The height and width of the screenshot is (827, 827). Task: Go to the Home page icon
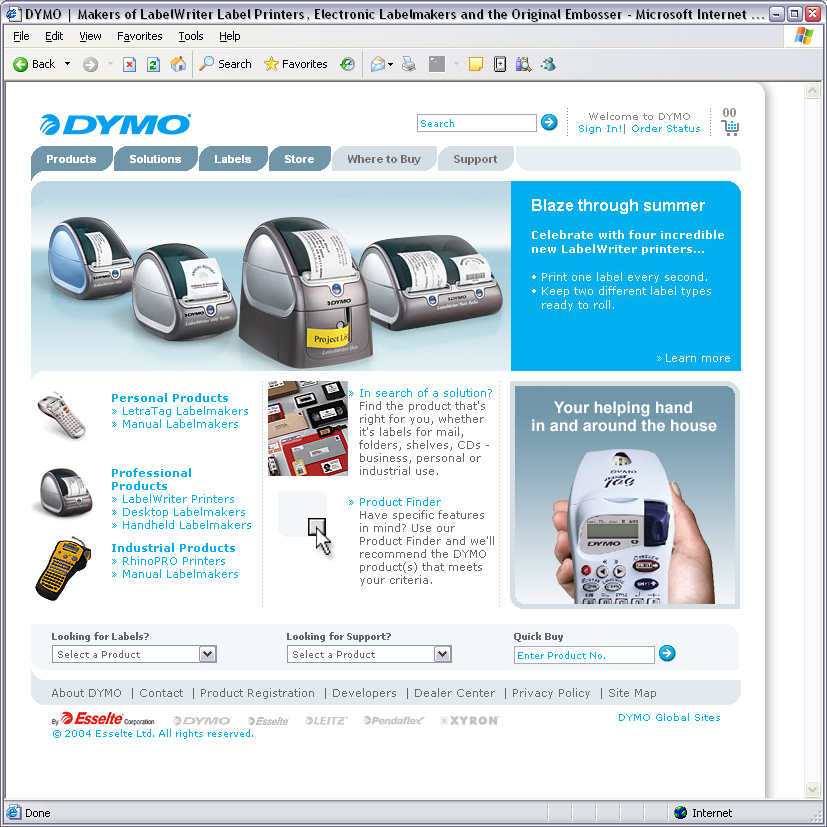[x=178, y=64]
